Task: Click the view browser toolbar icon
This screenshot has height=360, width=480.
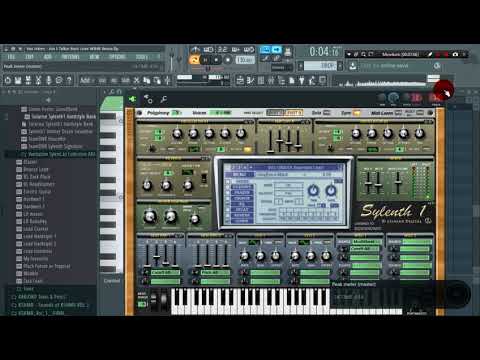Action: click(x=282, y=80)
